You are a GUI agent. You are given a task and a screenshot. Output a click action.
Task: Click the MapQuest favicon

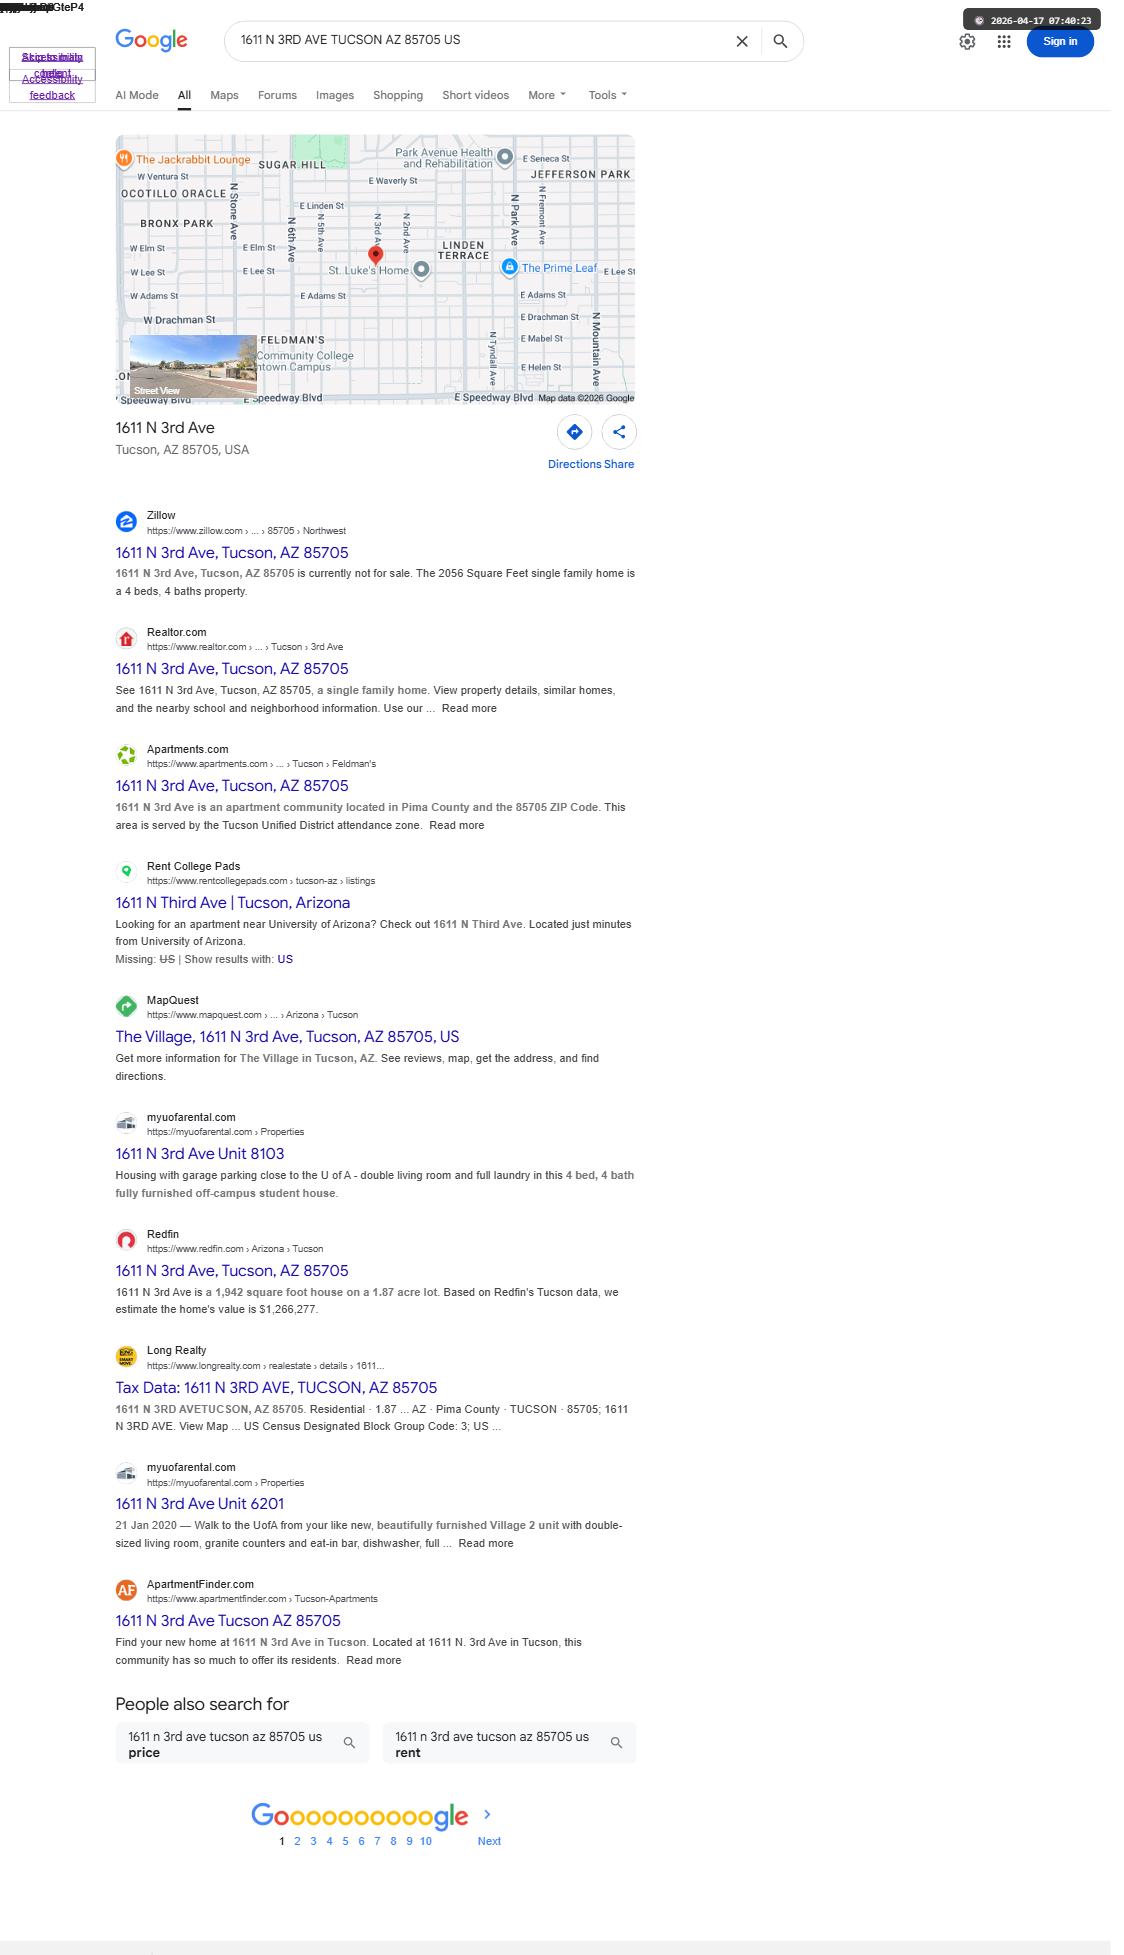point(126,1006)
